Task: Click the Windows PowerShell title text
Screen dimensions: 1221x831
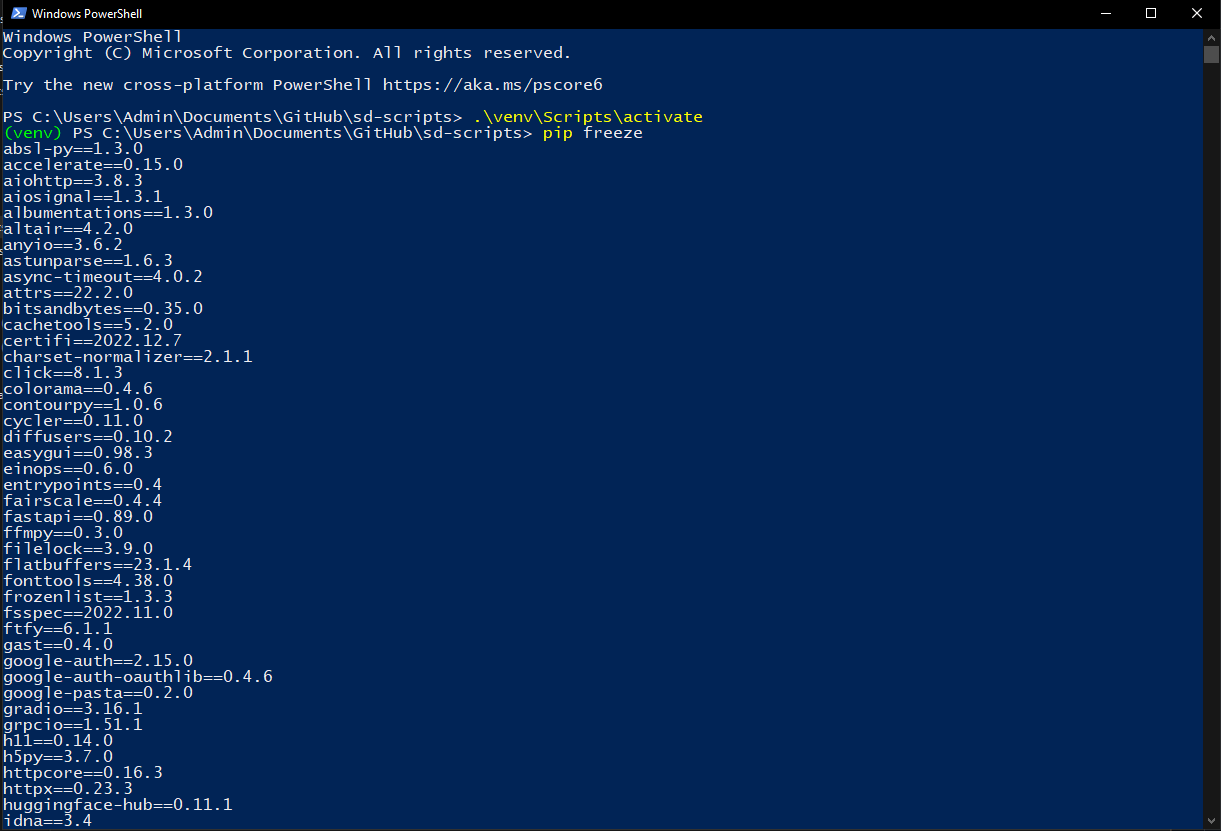Action: tap(87, 14)
